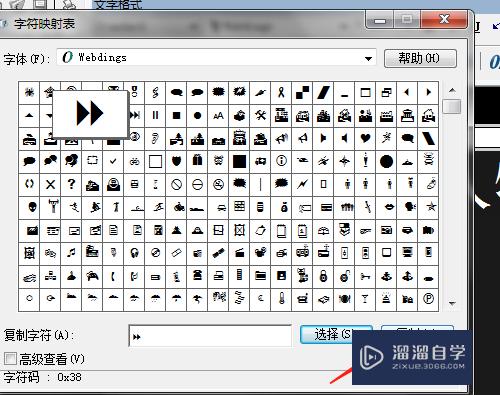Pick the crossed hammer and wrench glyph
Viewport: 500px width, 395px height.
pyautogui.click(x=260, y=115)
